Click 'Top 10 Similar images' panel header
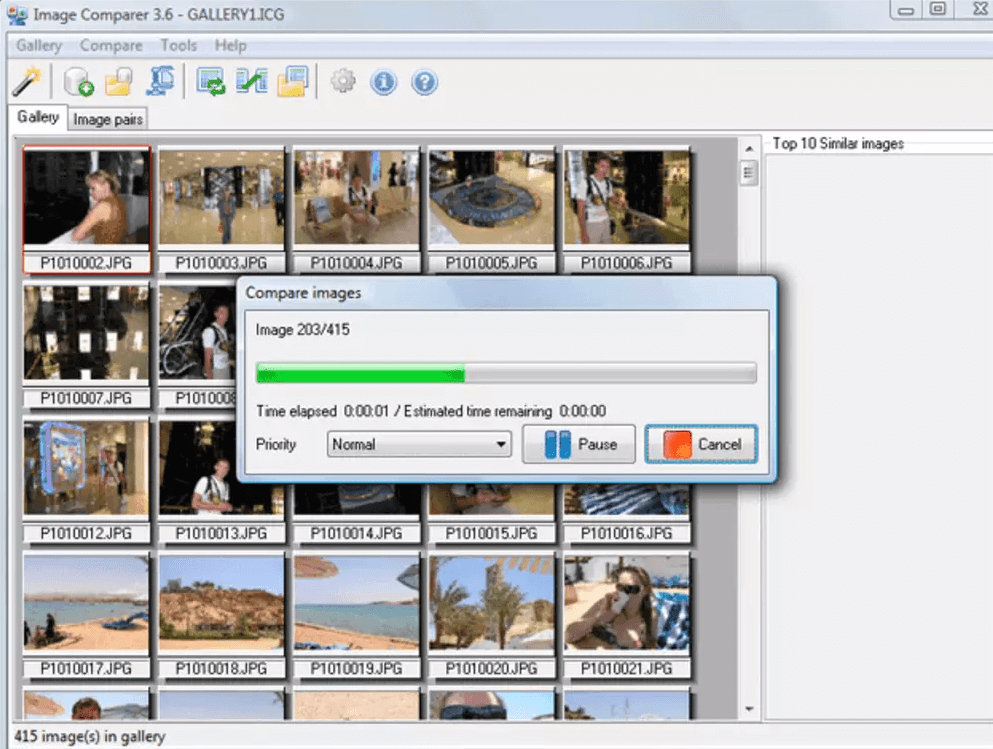 838,144
